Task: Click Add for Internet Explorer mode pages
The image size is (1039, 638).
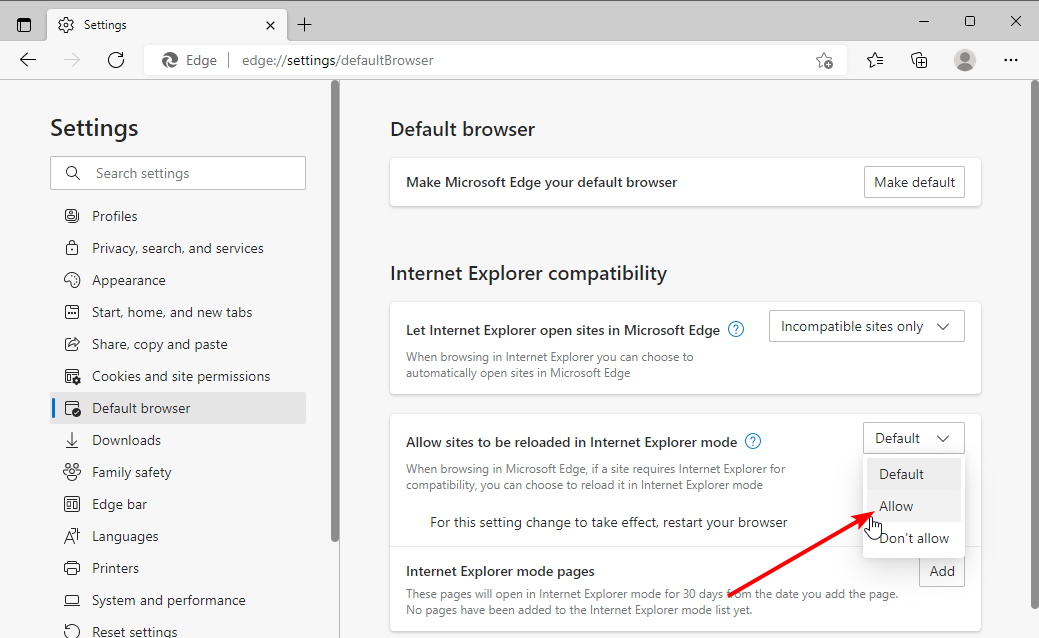Action: [942, 571]
